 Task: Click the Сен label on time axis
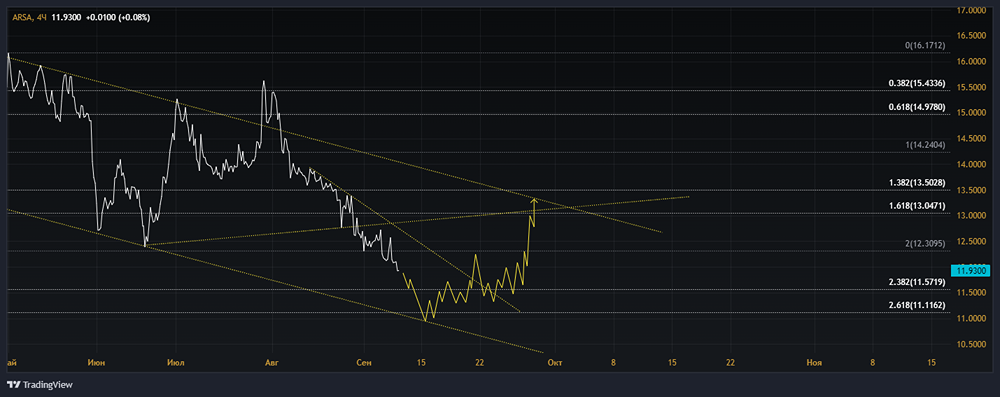tap(364, 363)
